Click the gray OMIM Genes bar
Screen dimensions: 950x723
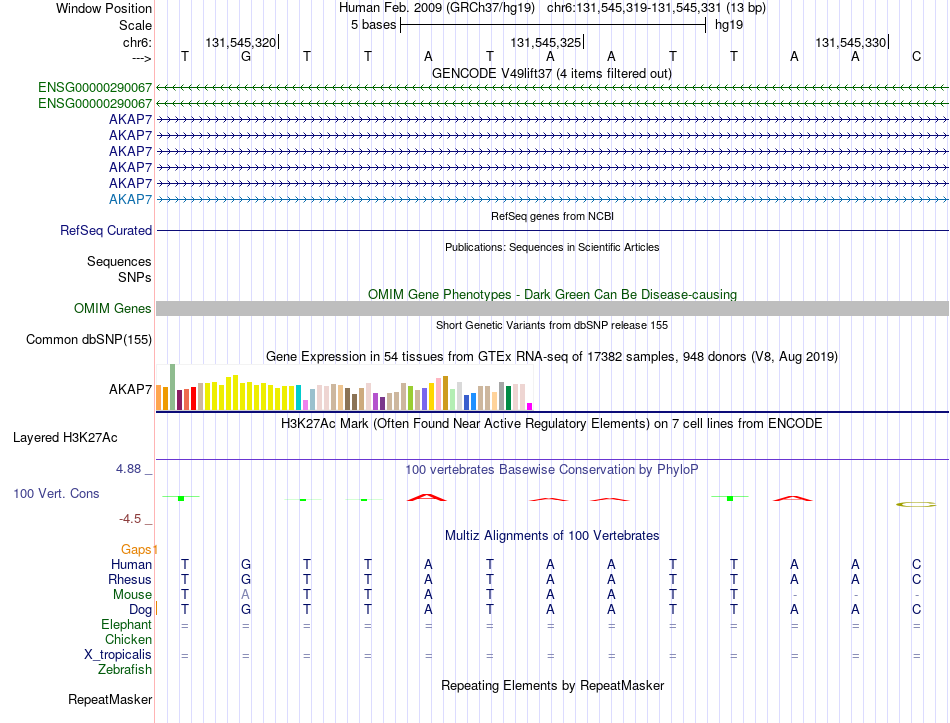(x=552, y=308)
